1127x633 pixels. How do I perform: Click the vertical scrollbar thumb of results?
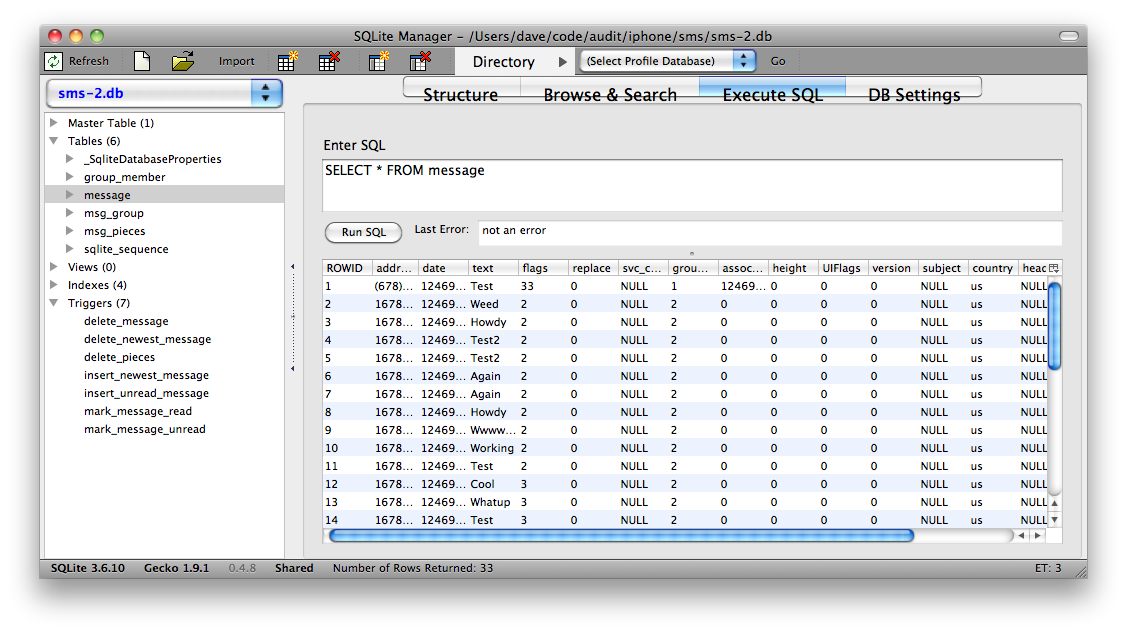pos(1054,326)
